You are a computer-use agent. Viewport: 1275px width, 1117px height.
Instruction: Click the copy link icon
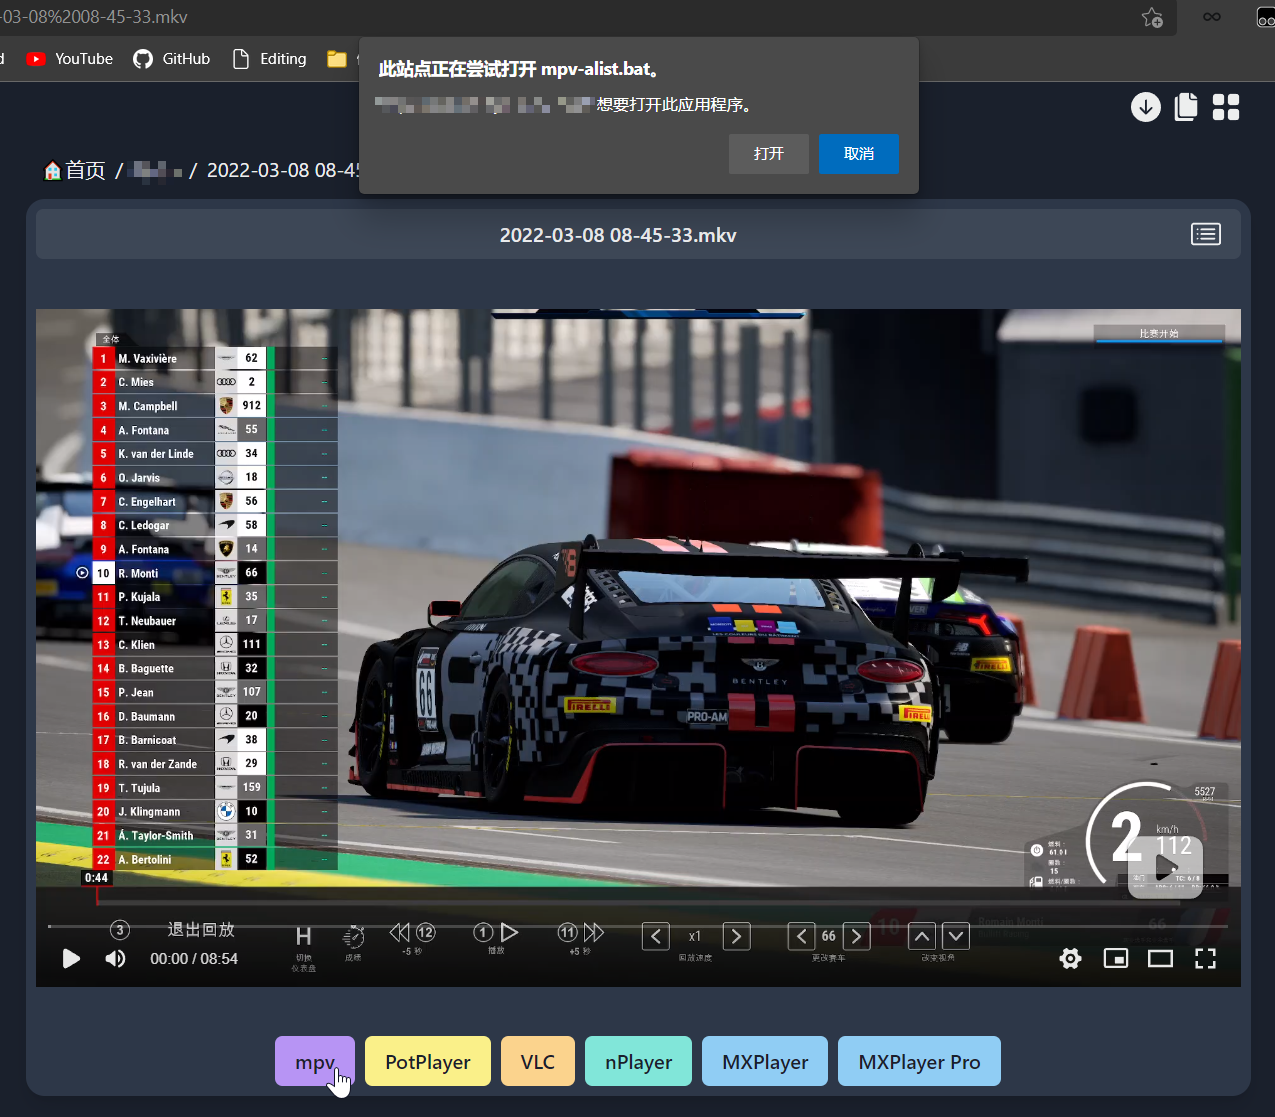(x=1186, y=107)
